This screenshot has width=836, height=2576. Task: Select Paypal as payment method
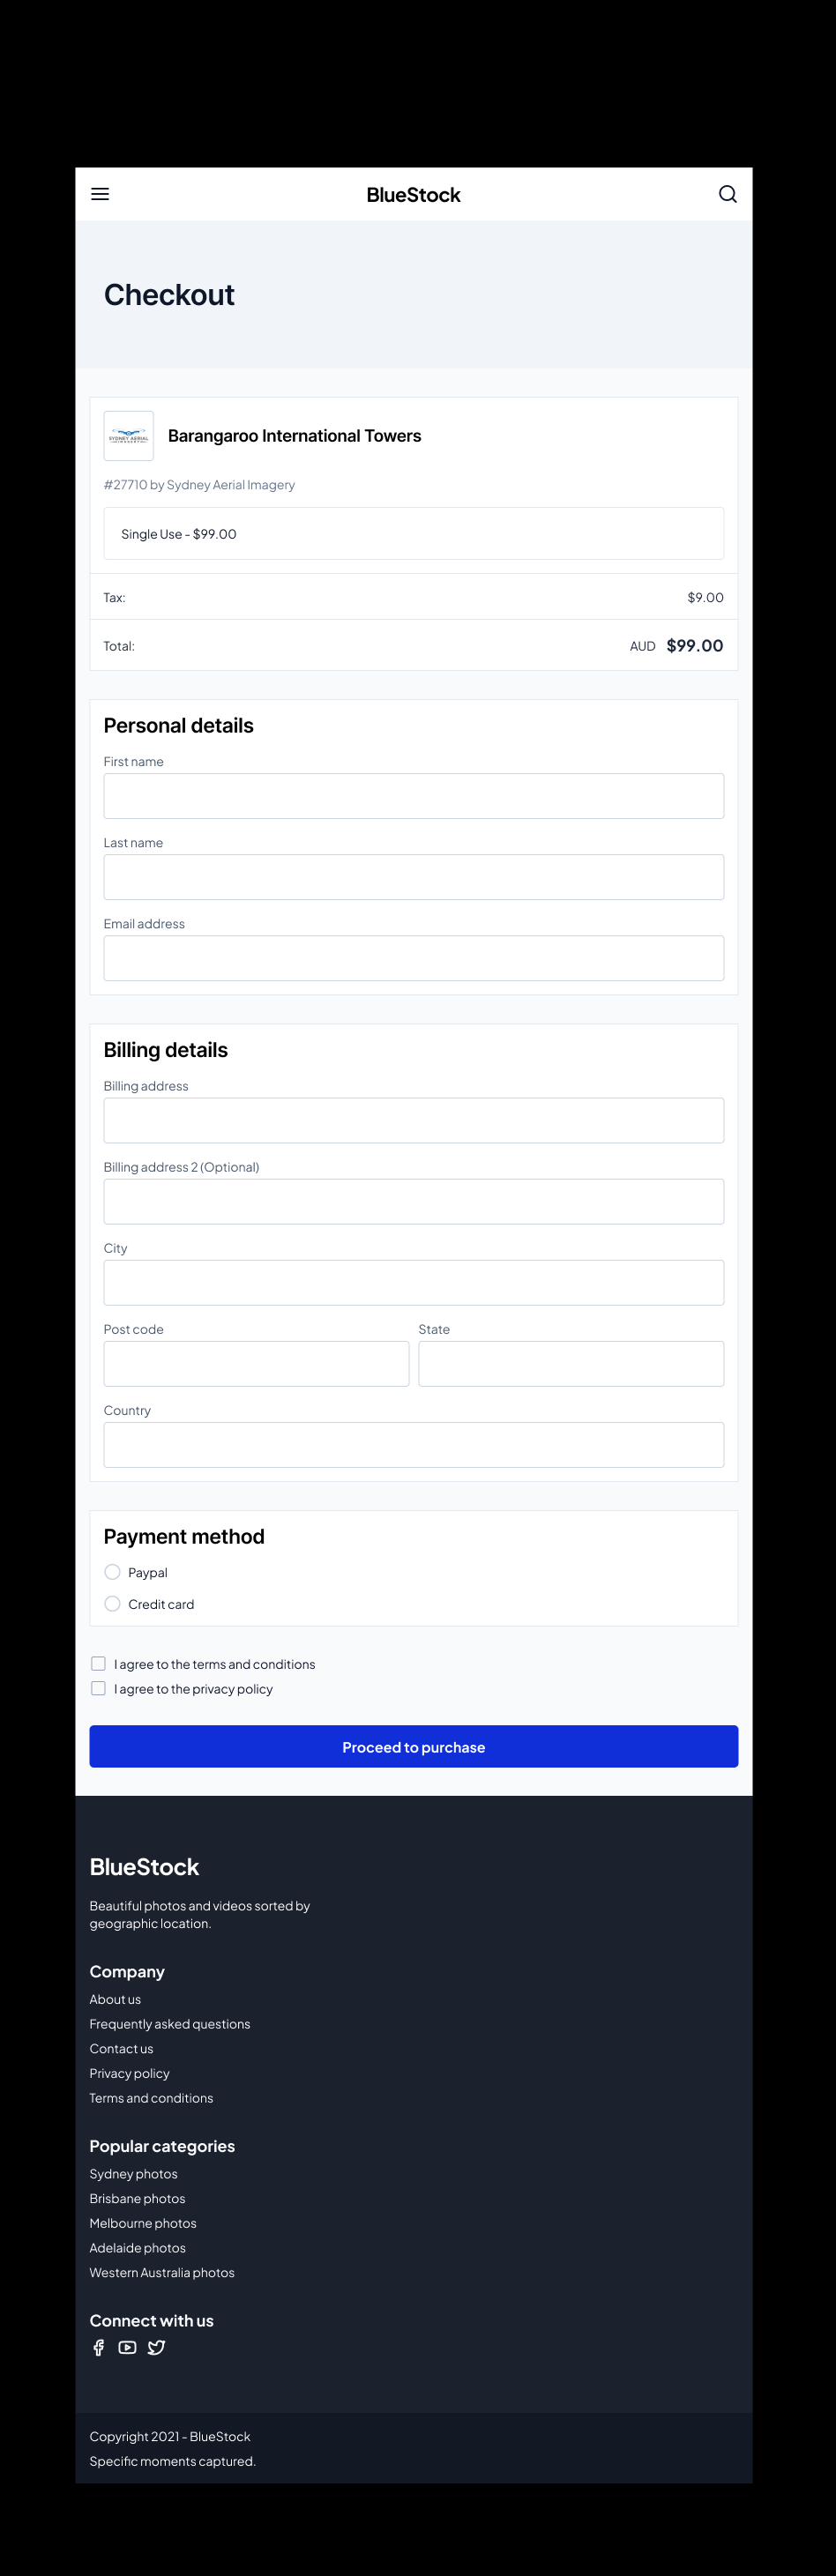113,1572
